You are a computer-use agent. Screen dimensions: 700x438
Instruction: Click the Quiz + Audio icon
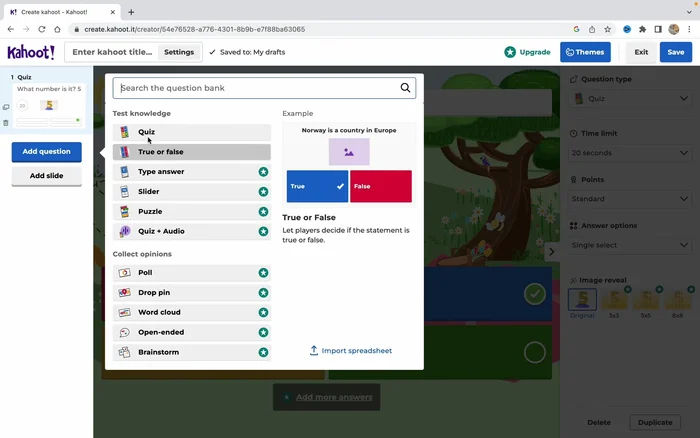coord(124,232)
